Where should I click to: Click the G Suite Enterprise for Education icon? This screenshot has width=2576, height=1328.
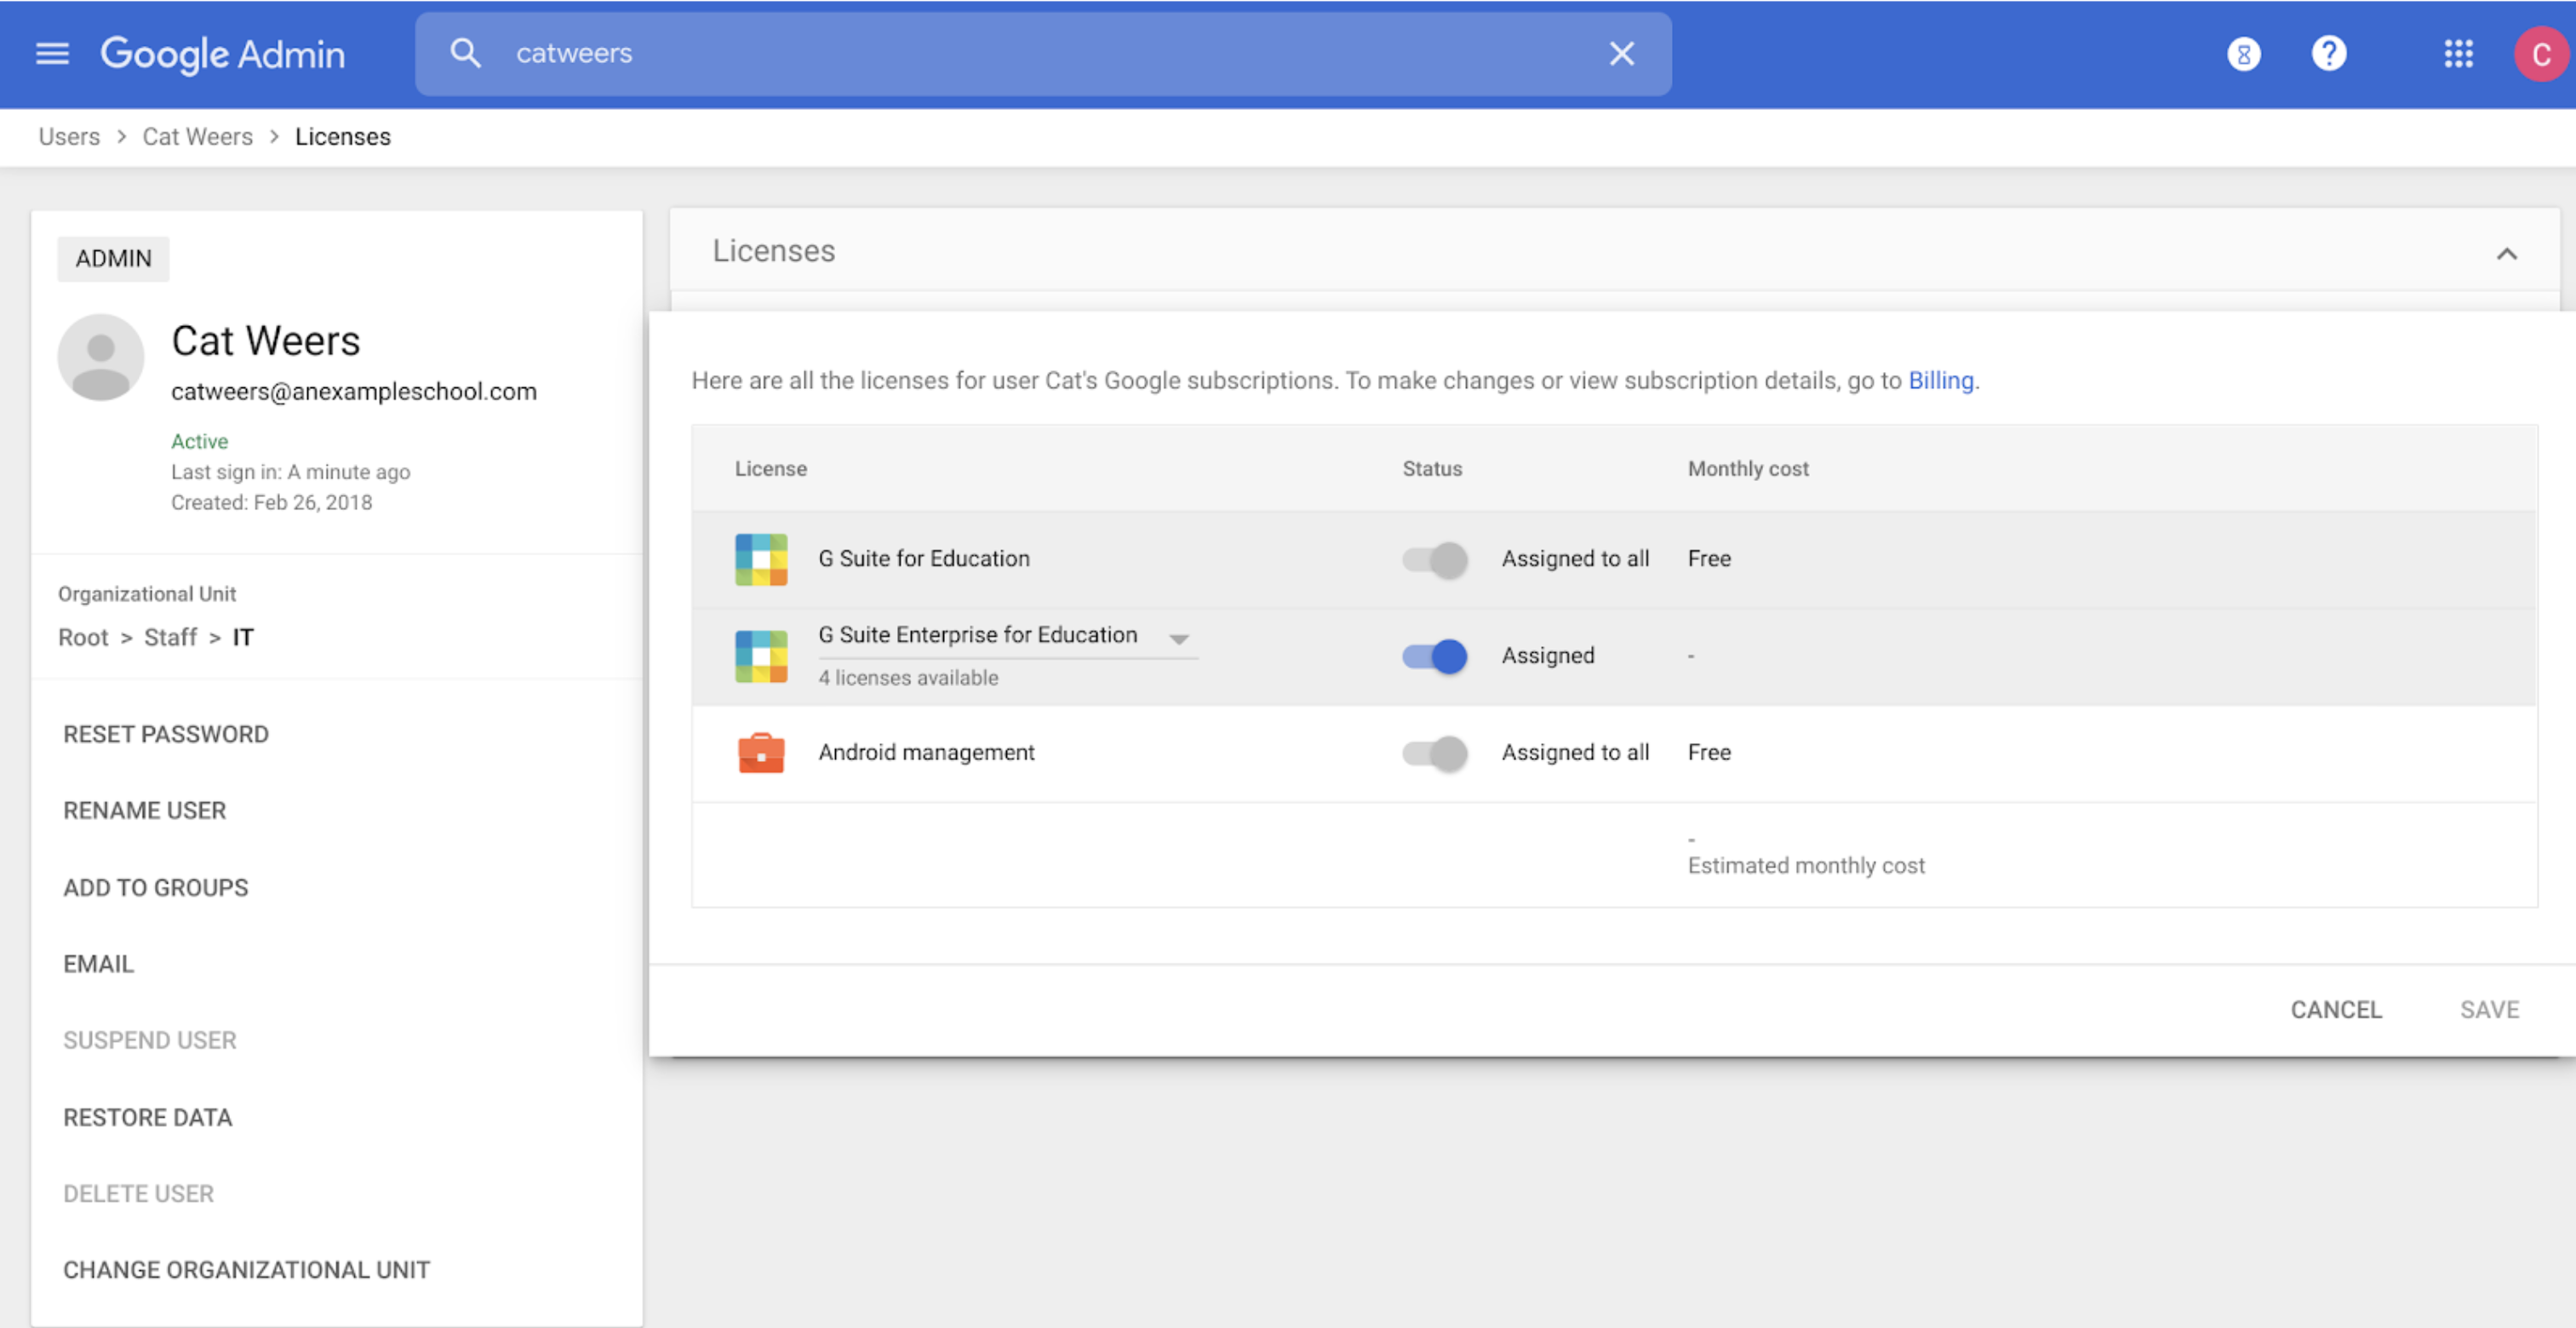coord(758,652)
